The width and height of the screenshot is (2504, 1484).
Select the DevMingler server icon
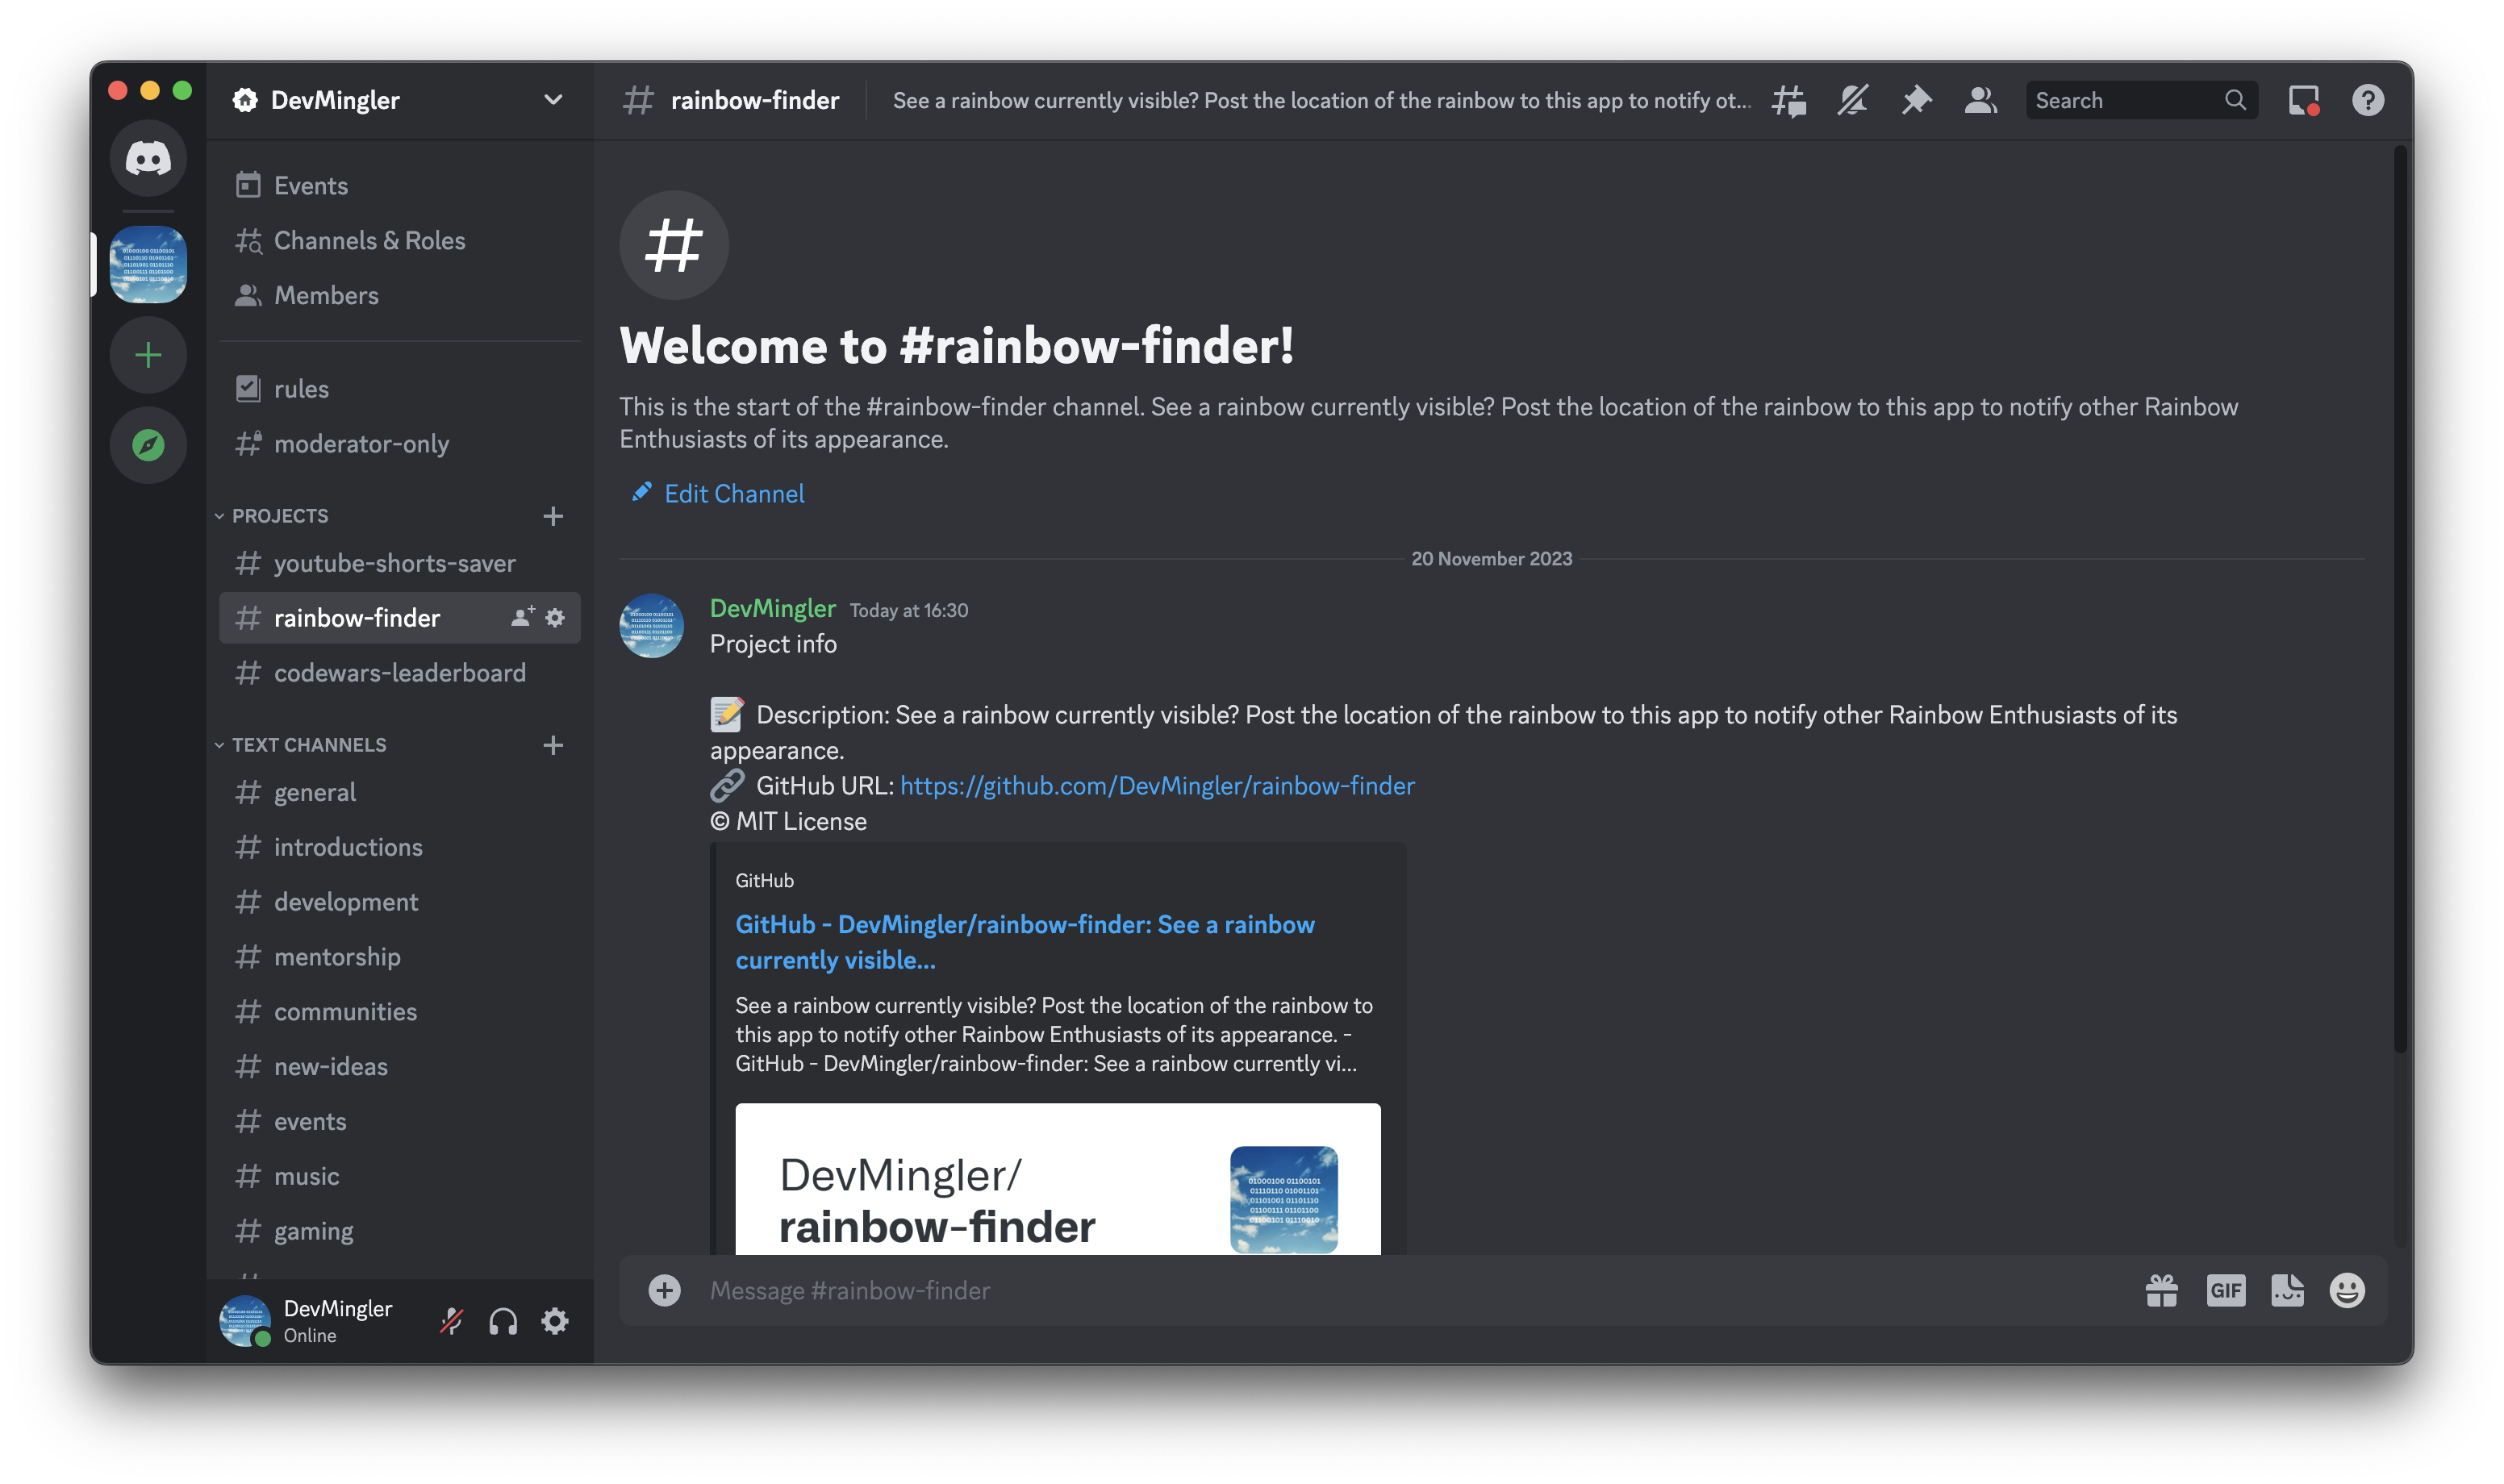click(x=148, y=264)
